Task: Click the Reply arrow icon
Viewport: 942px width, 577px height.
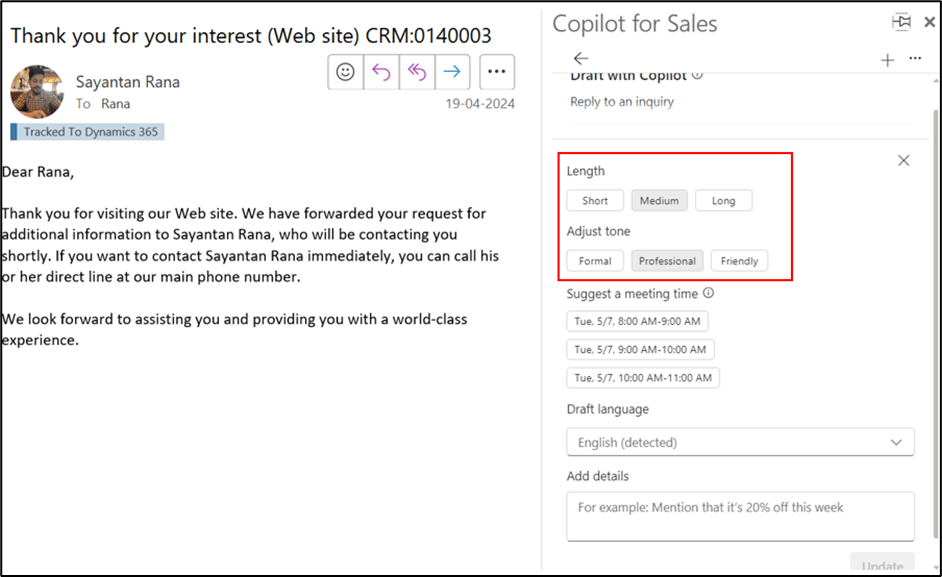Action: coord(381,72)
